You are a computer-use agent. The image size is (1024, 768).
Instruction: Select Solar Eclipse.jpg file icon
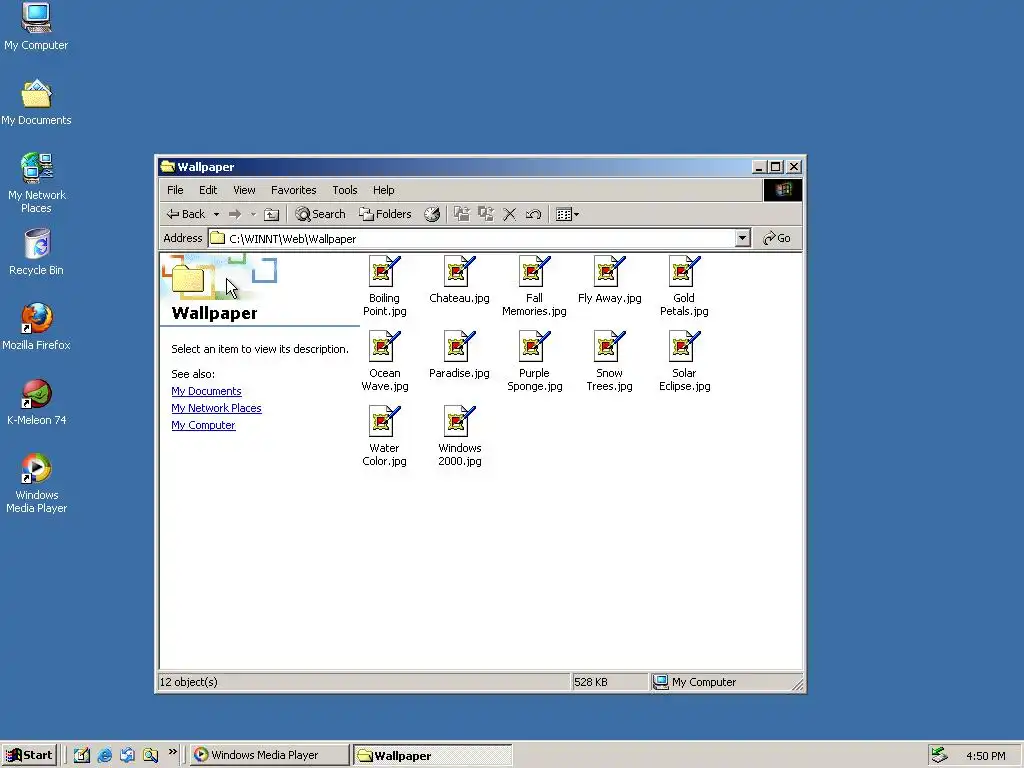click(x=684, y=347)
